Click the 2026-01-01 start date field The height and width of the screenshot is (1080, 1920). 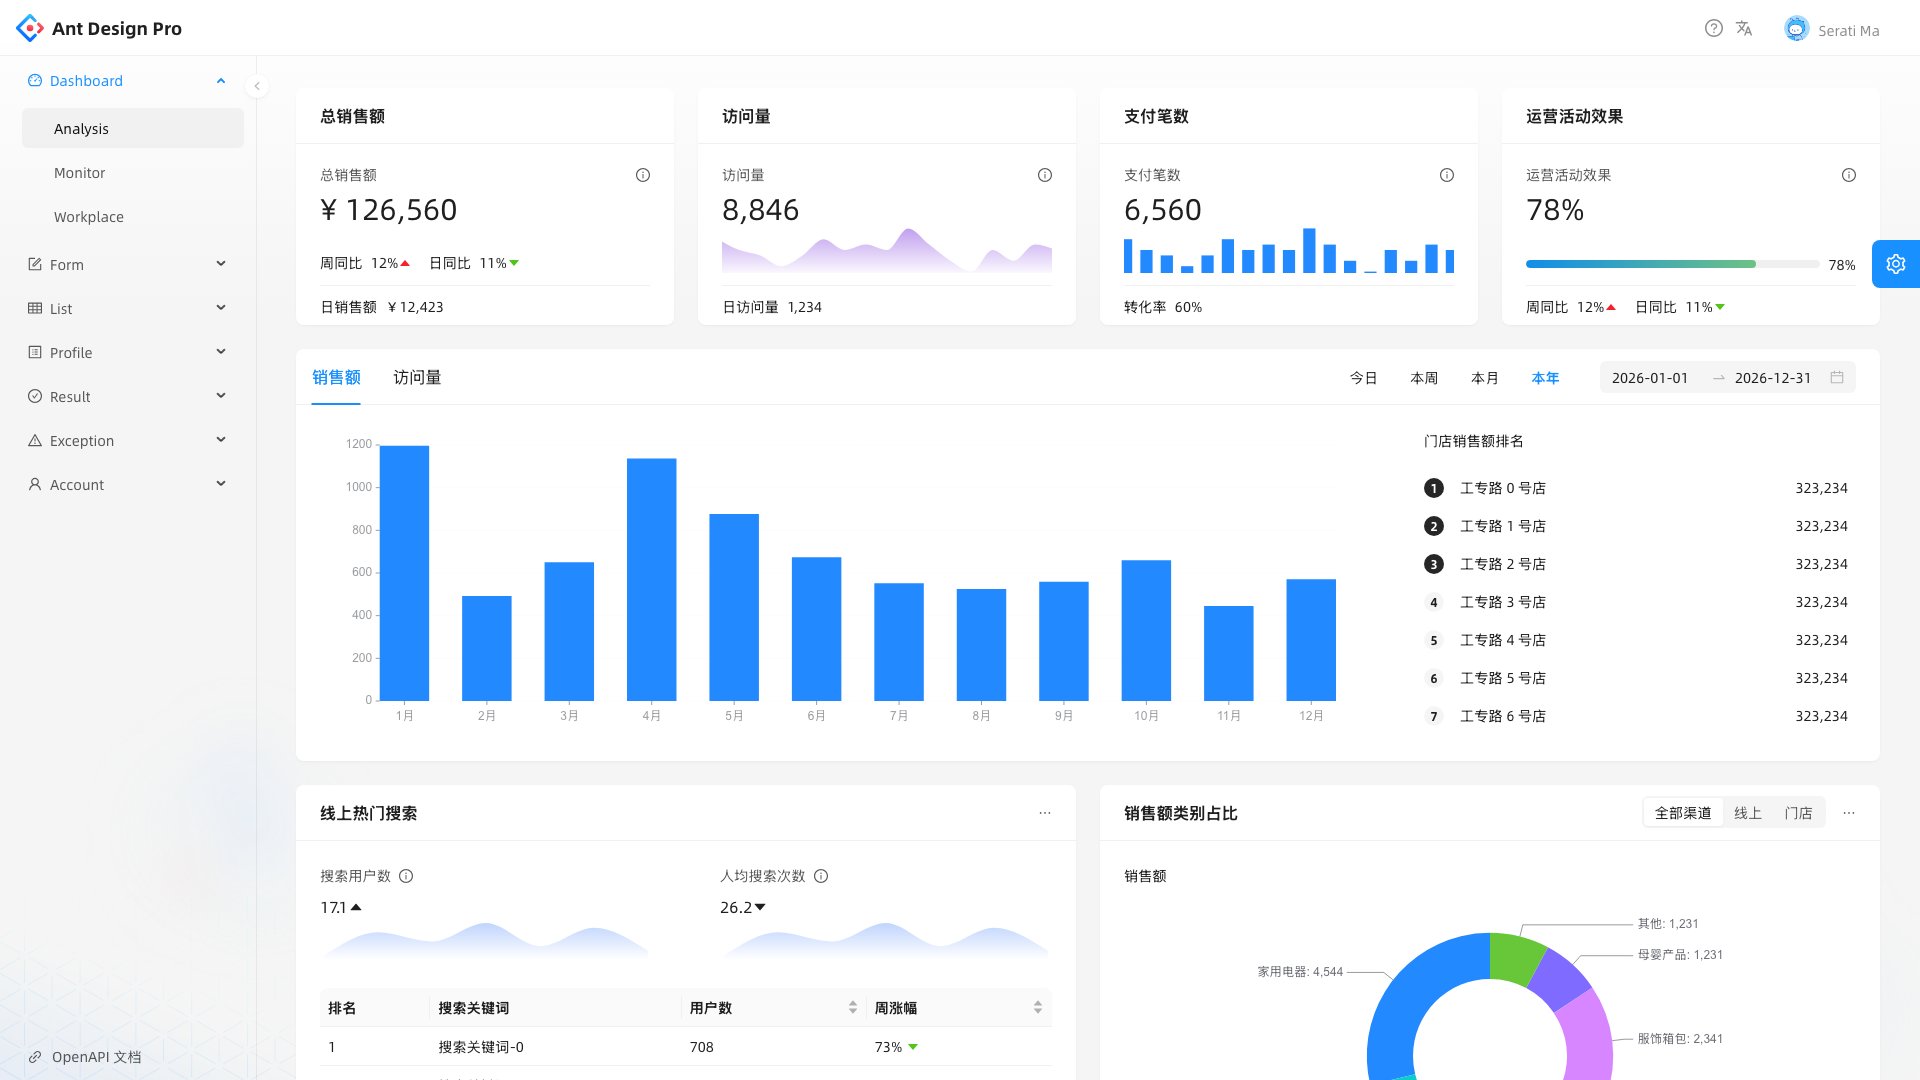point(1650,378)
